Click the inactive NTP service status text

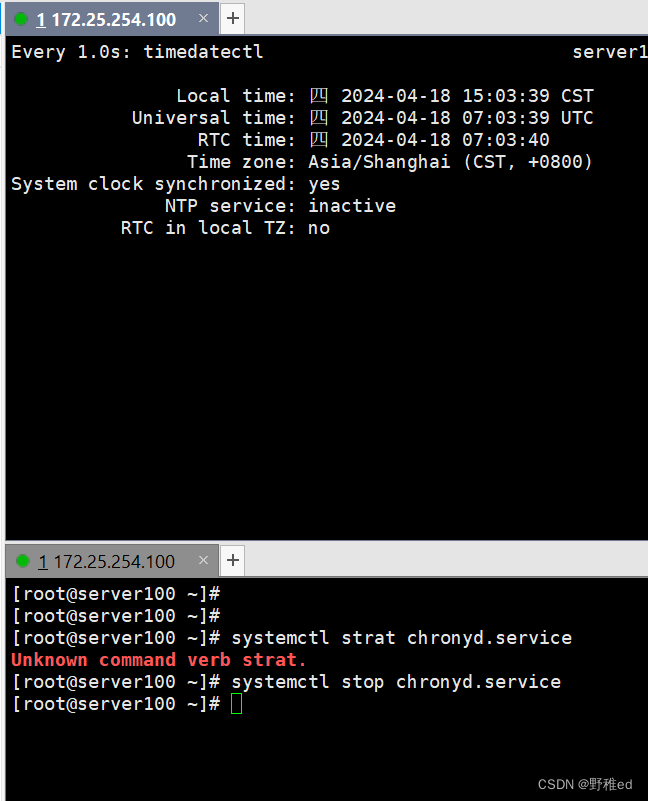352,205
